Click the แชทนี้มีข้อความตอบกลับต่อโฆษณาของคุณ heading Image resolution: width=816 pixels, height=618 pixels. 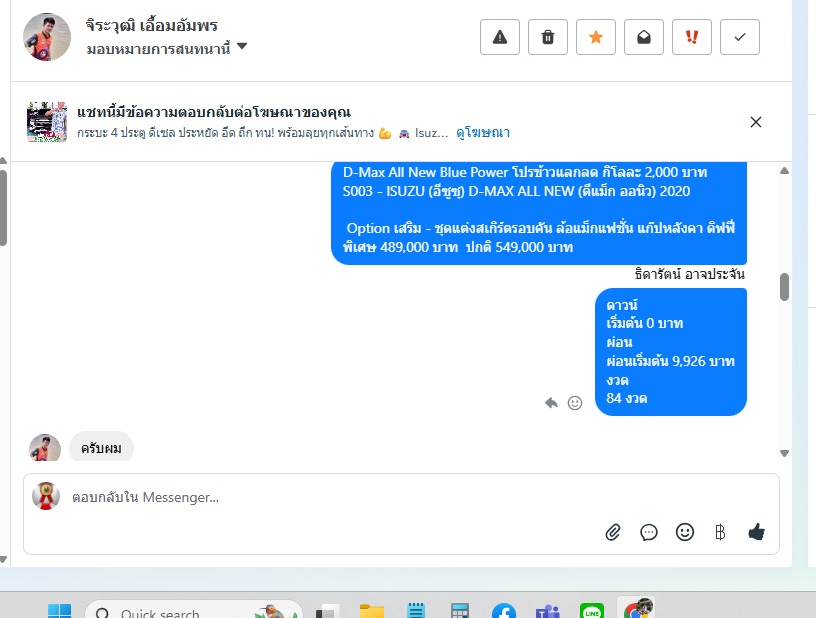(214, 112)
